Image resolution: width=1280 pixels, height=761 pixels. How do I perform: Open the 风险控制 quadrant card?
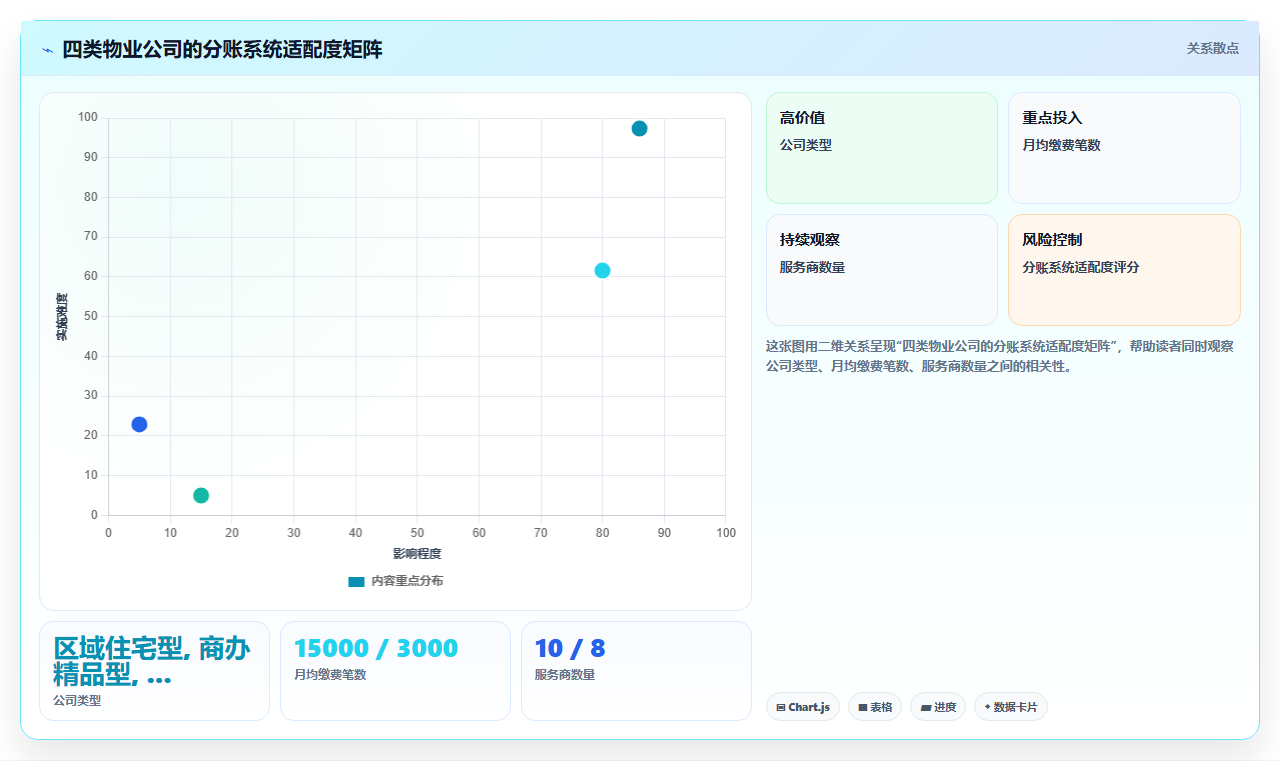click(1124, 270)
